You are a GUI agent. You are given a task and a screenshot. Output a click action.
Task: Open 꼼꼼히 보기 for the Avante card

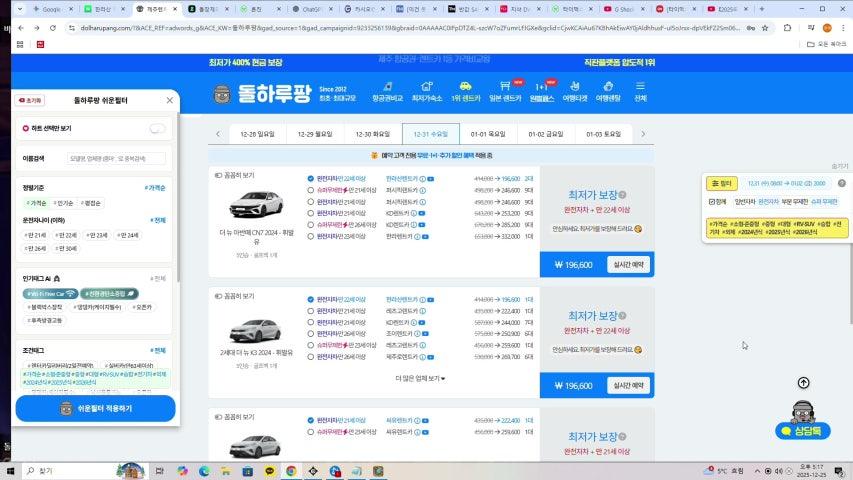[234, 175]
